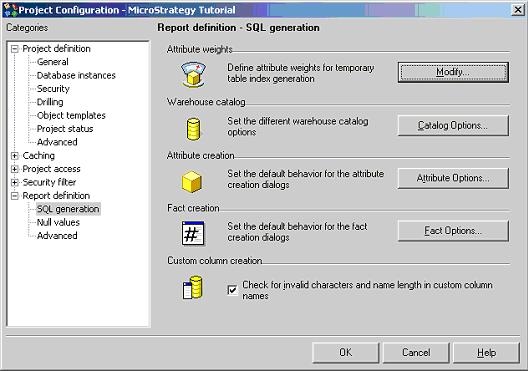Screen dimensions: 528x371
Task: Select the SQL generation category
Action: tap(68, 209)
